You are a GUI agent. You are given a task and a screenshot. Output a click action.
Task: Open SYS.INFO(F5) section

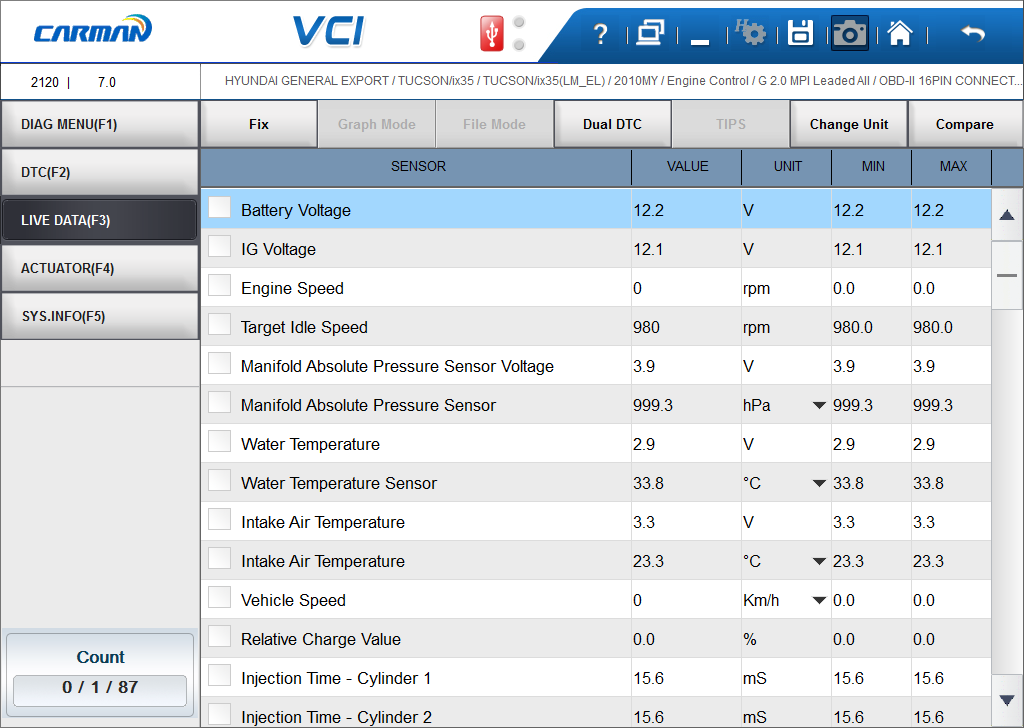pyautogui.click(x=99, y=316)
